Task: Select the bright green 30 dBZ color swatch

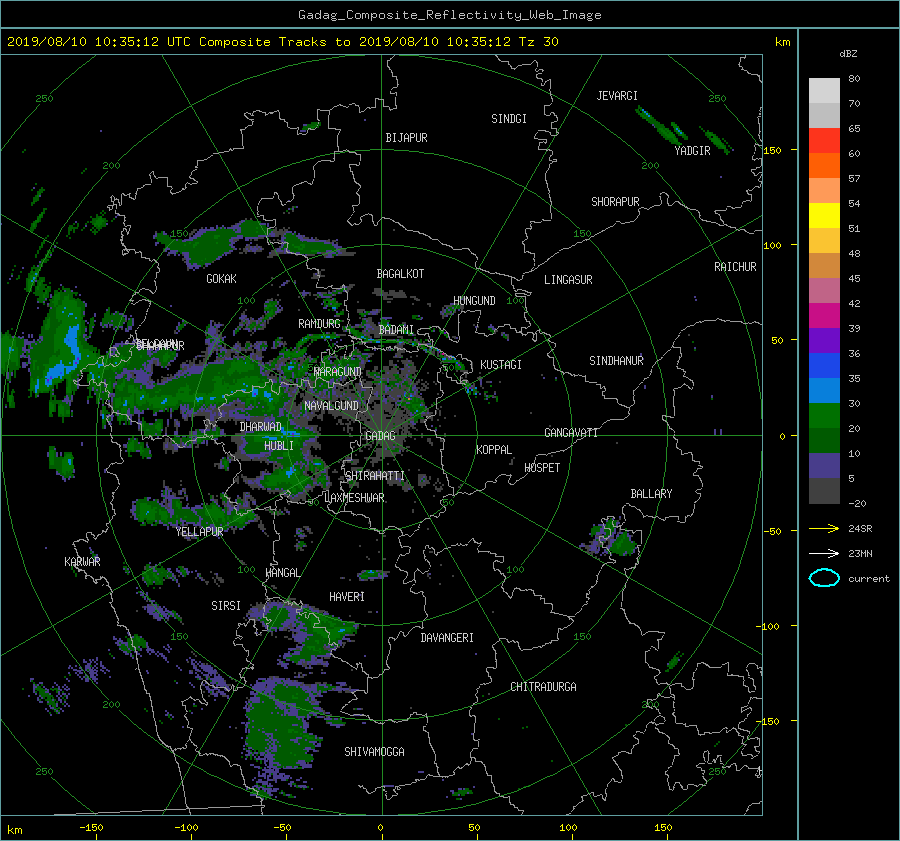Action: [824, 416]
